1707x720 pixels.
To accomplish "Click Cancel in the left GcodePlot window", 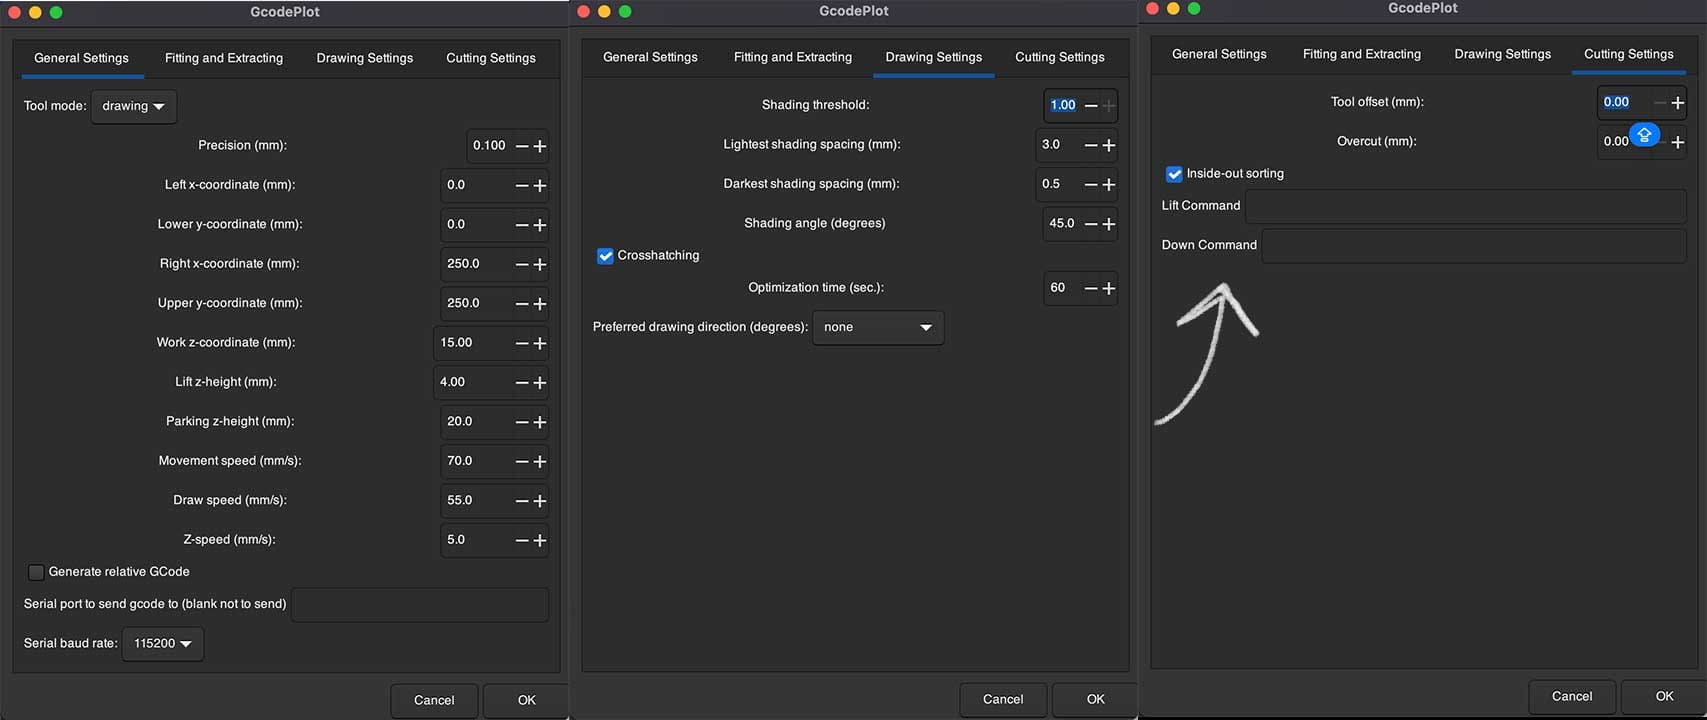I will (x=434, y=700).
